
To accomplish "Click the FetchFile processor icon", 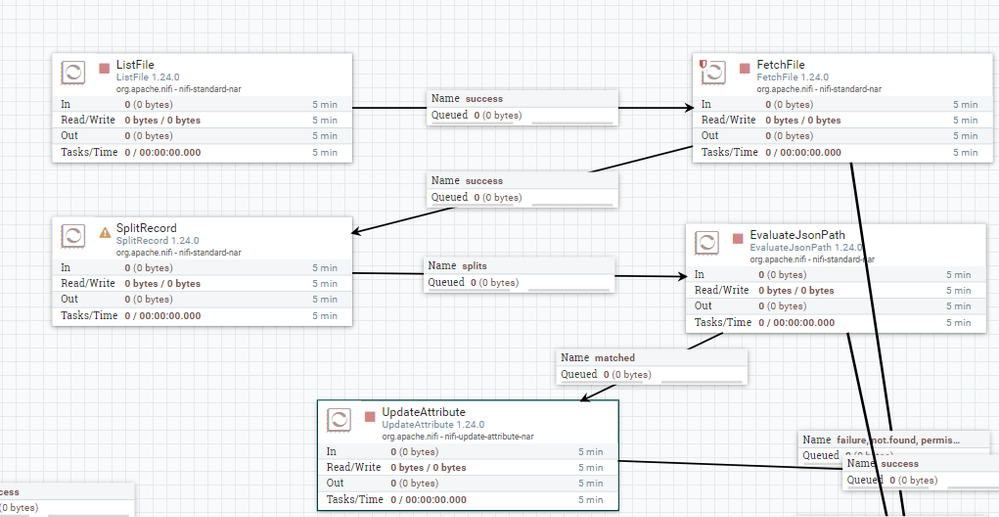I will (714, 73).
